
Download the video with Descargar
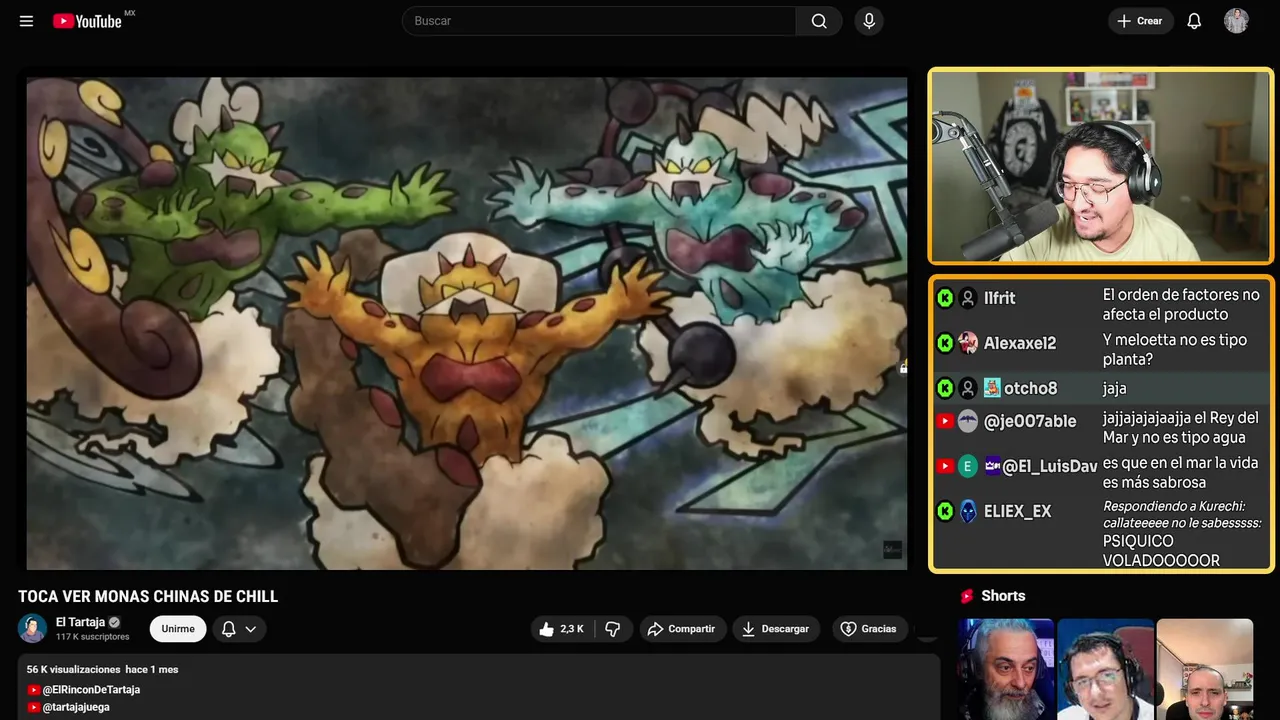pos(776,629)
